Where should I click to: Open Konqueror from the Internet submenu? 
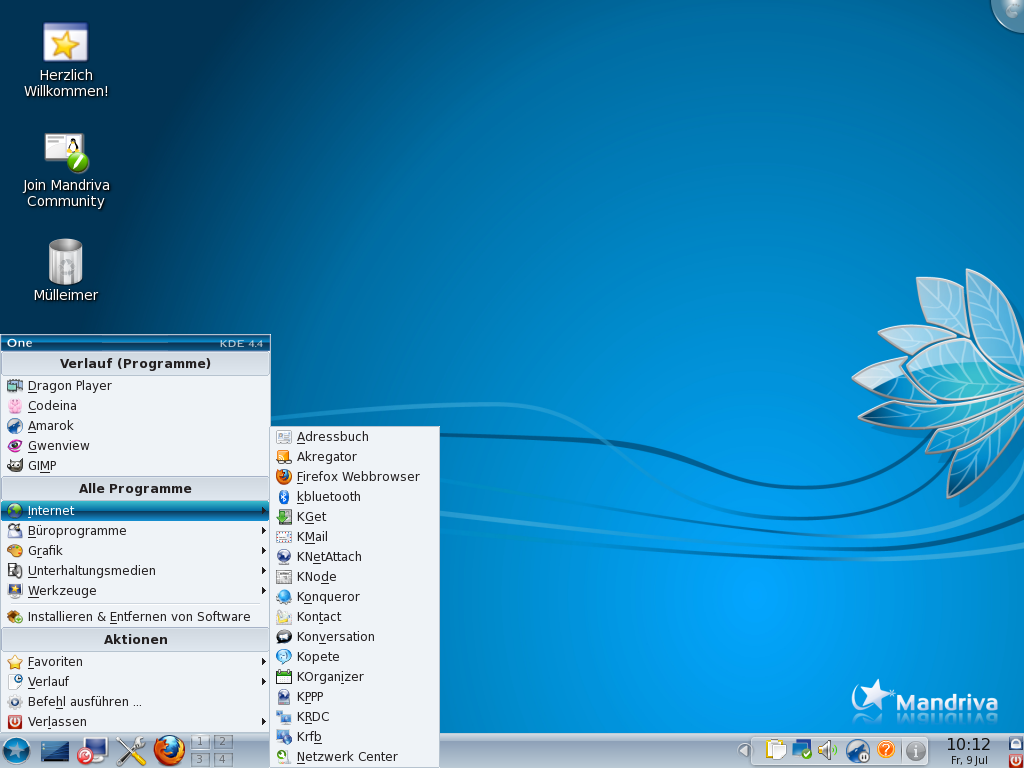(327, 597)
